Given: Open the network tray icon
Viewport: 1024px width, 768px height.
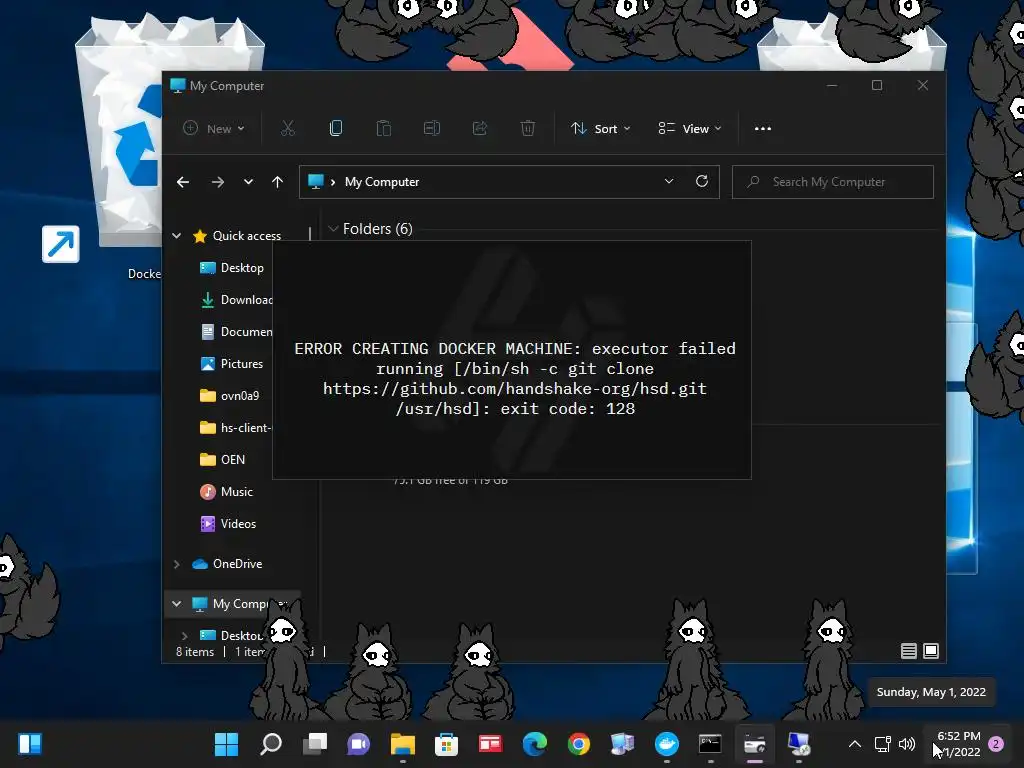Looking at the screenshot, I should point(882,744).
